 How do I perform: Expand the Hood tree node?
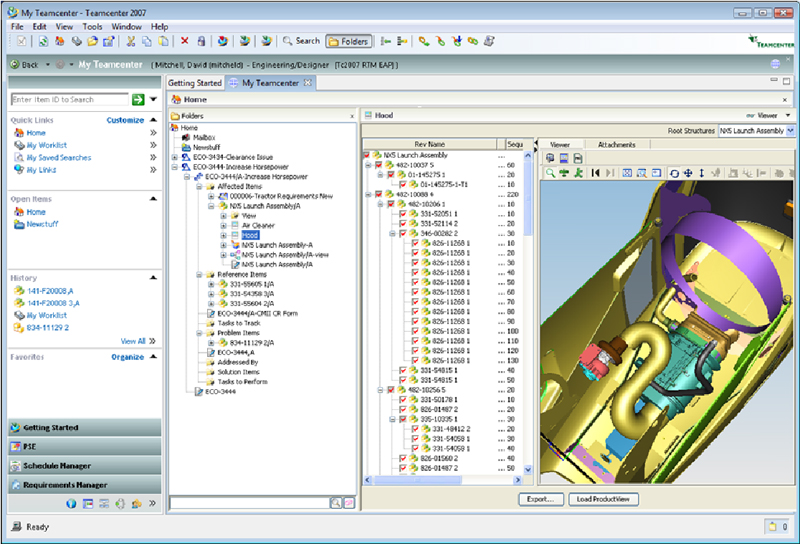pyautogui.click(x=223, y=235)
